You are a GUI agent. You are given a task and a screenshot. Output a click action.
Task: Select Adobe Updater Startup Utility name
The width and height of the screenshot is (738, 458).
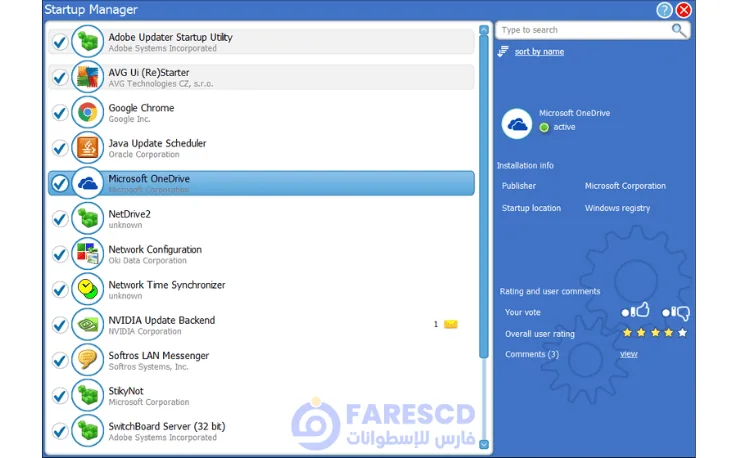(170, 37)
